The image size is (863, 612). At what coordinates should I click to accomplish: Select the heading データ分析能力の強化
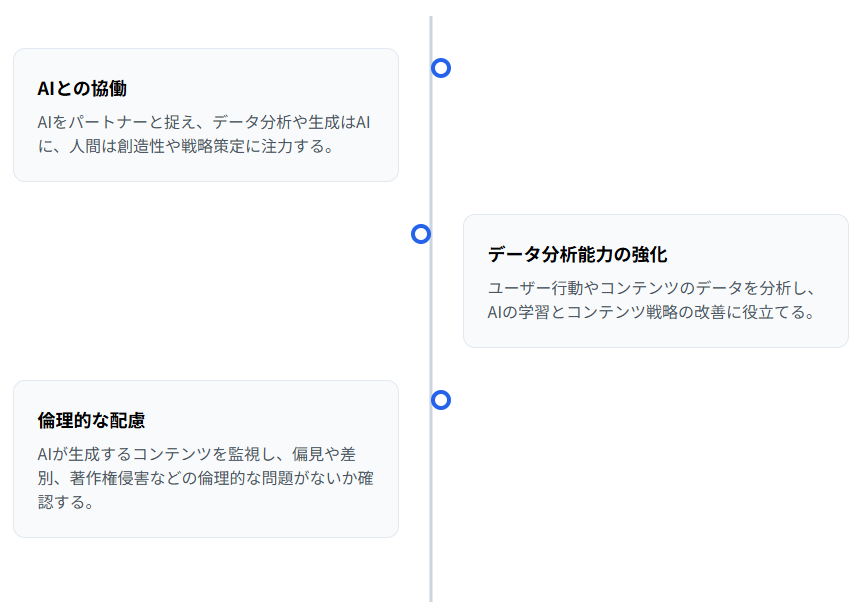coord(577,254)
